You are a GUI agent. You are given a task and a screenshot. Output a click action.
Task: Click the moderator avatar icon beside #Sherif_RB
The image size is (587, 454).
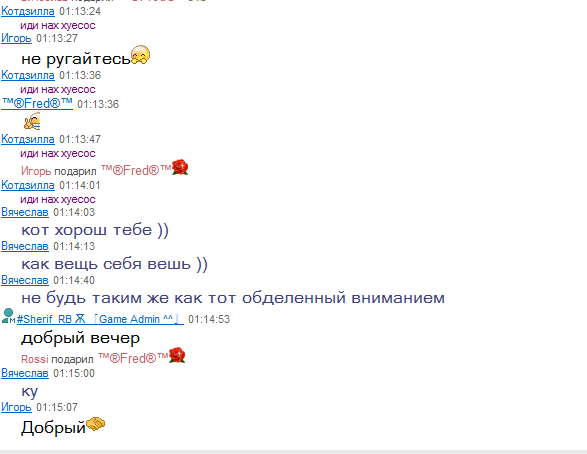click(8, 316)
